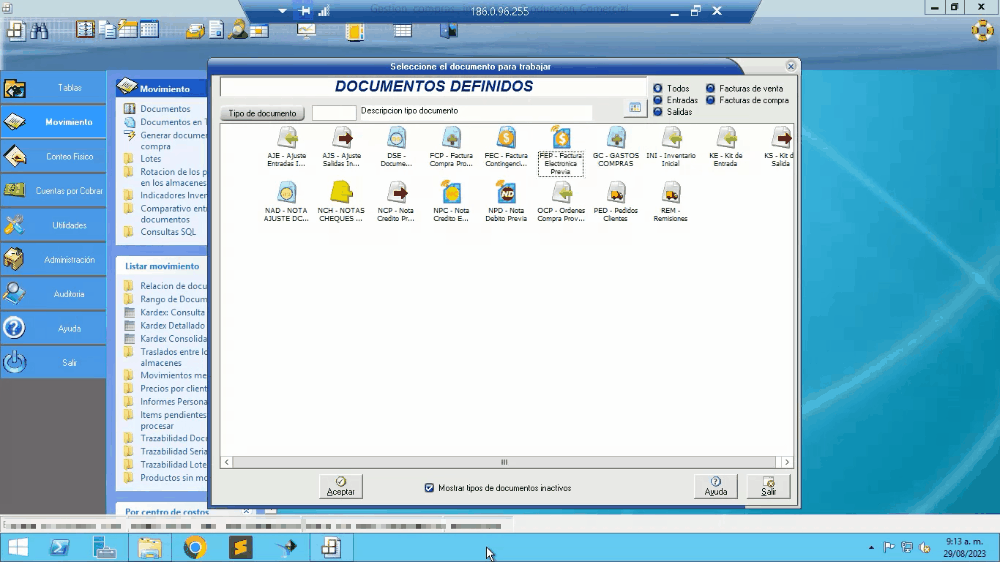
Task: Switch to the Conteo Fisico sidebar section
Action: click(54, 157)
